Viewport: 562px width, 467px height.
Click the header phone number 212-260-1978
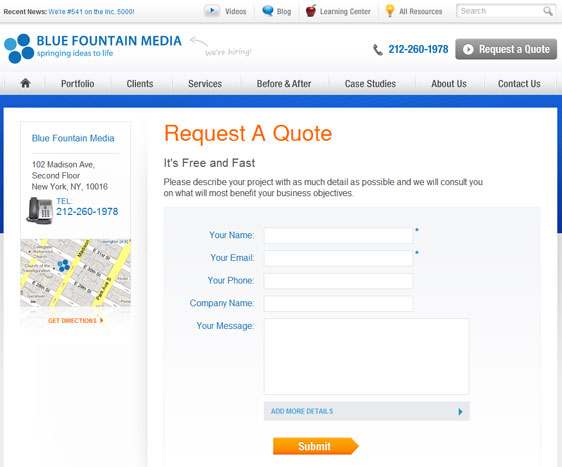(x=418, y=49)
